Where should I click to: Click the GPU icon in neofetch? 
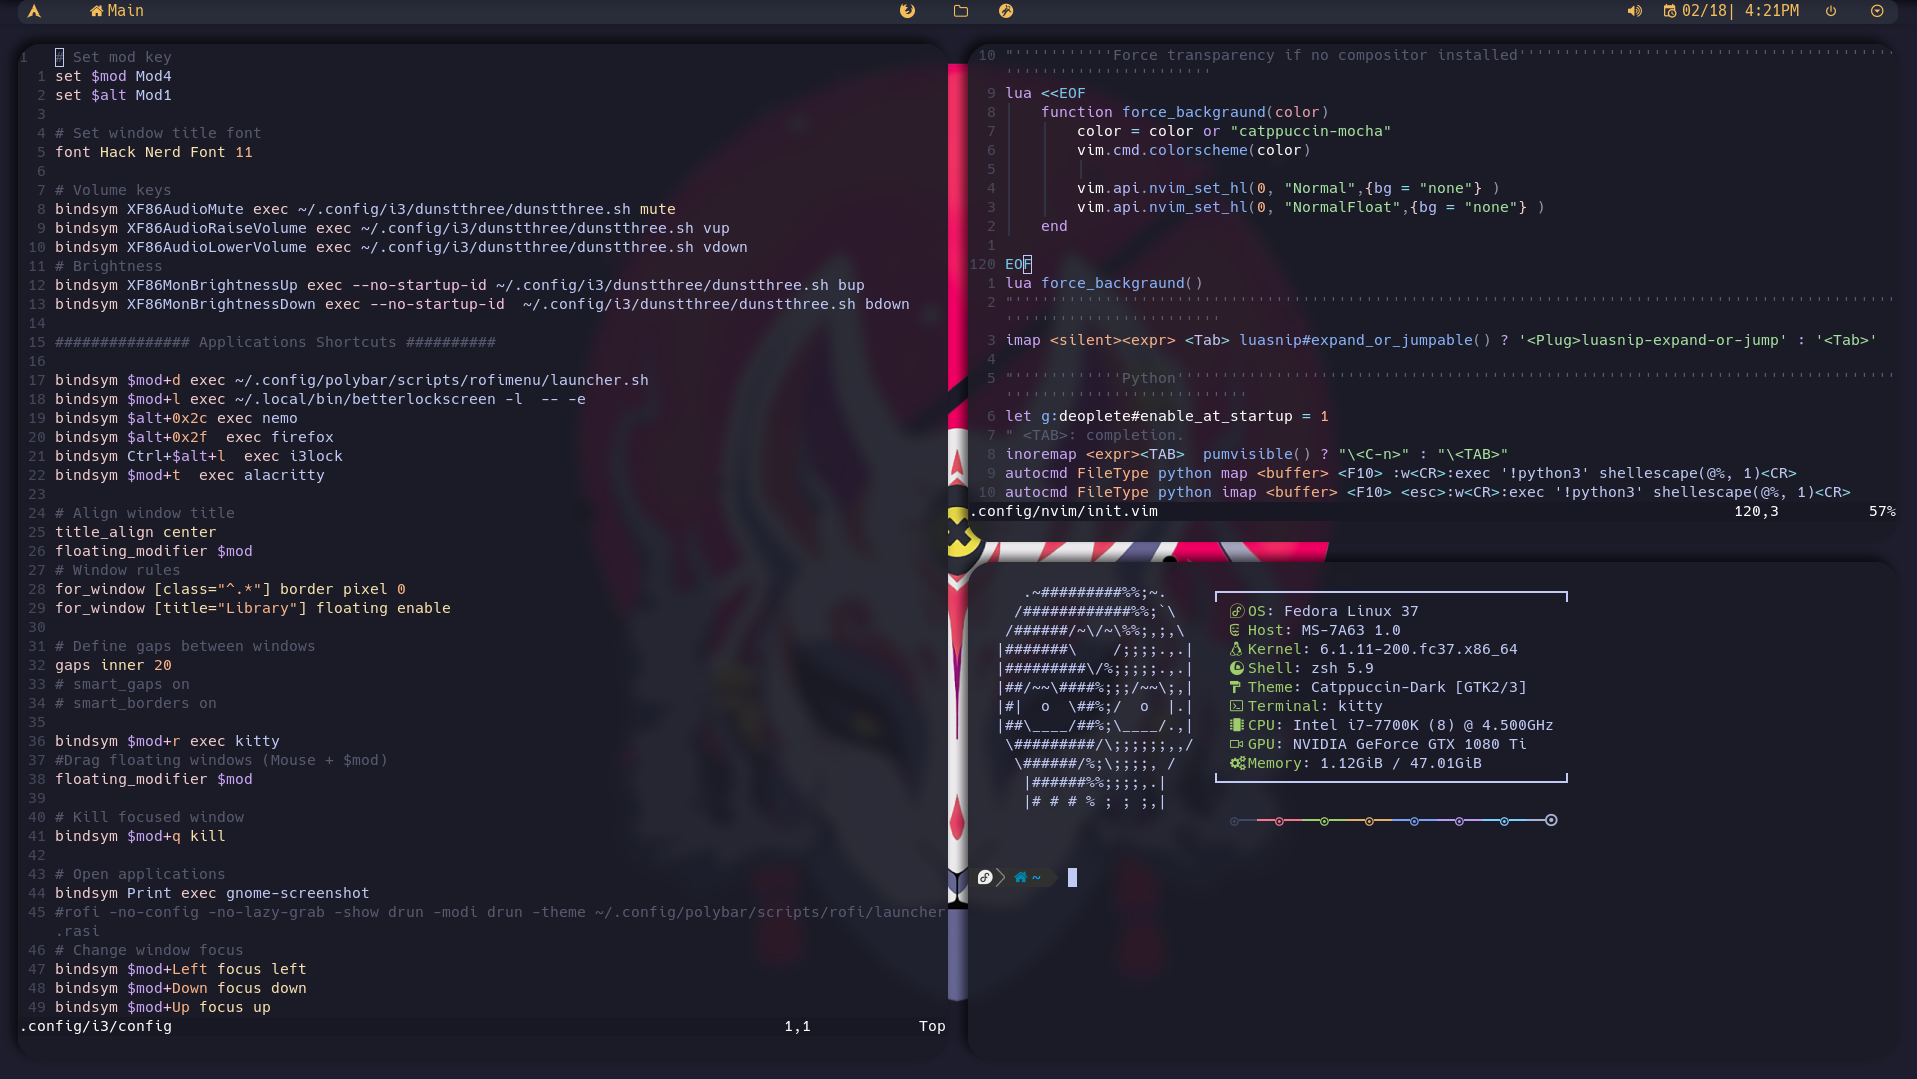(x=1236, y=744)
